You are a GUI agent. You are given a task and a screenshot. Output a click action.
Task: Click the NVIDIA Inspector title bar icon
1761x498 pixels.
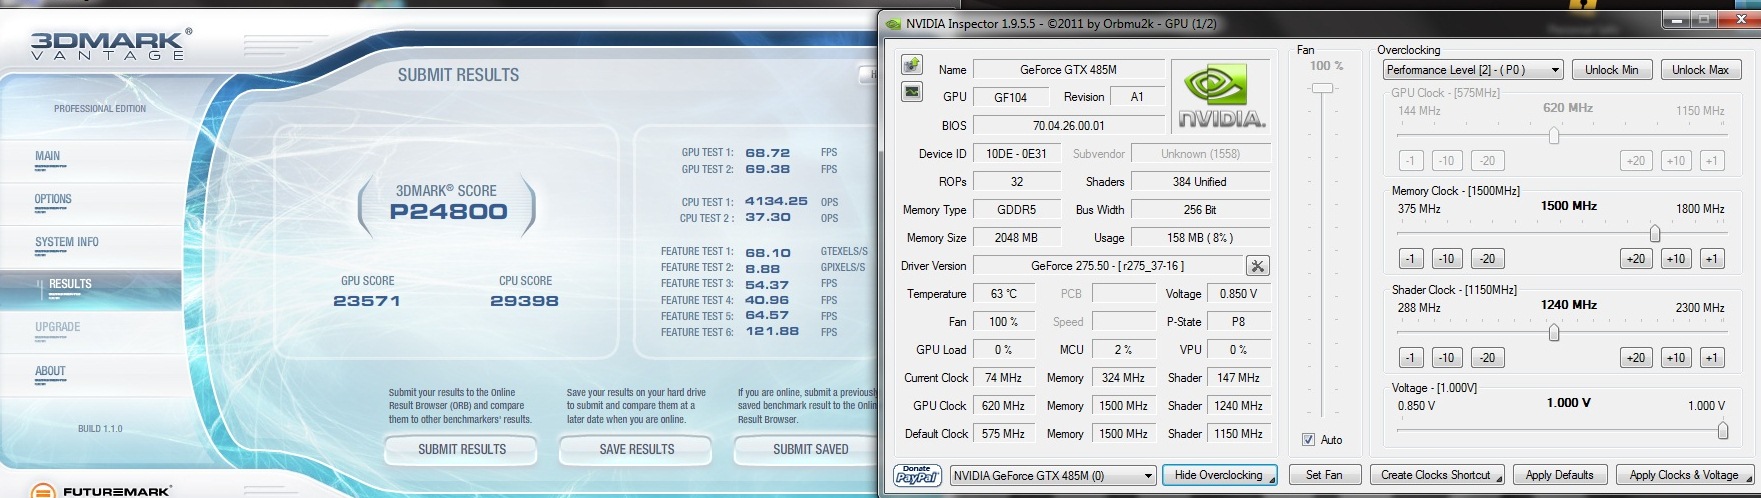coord(893,24)
